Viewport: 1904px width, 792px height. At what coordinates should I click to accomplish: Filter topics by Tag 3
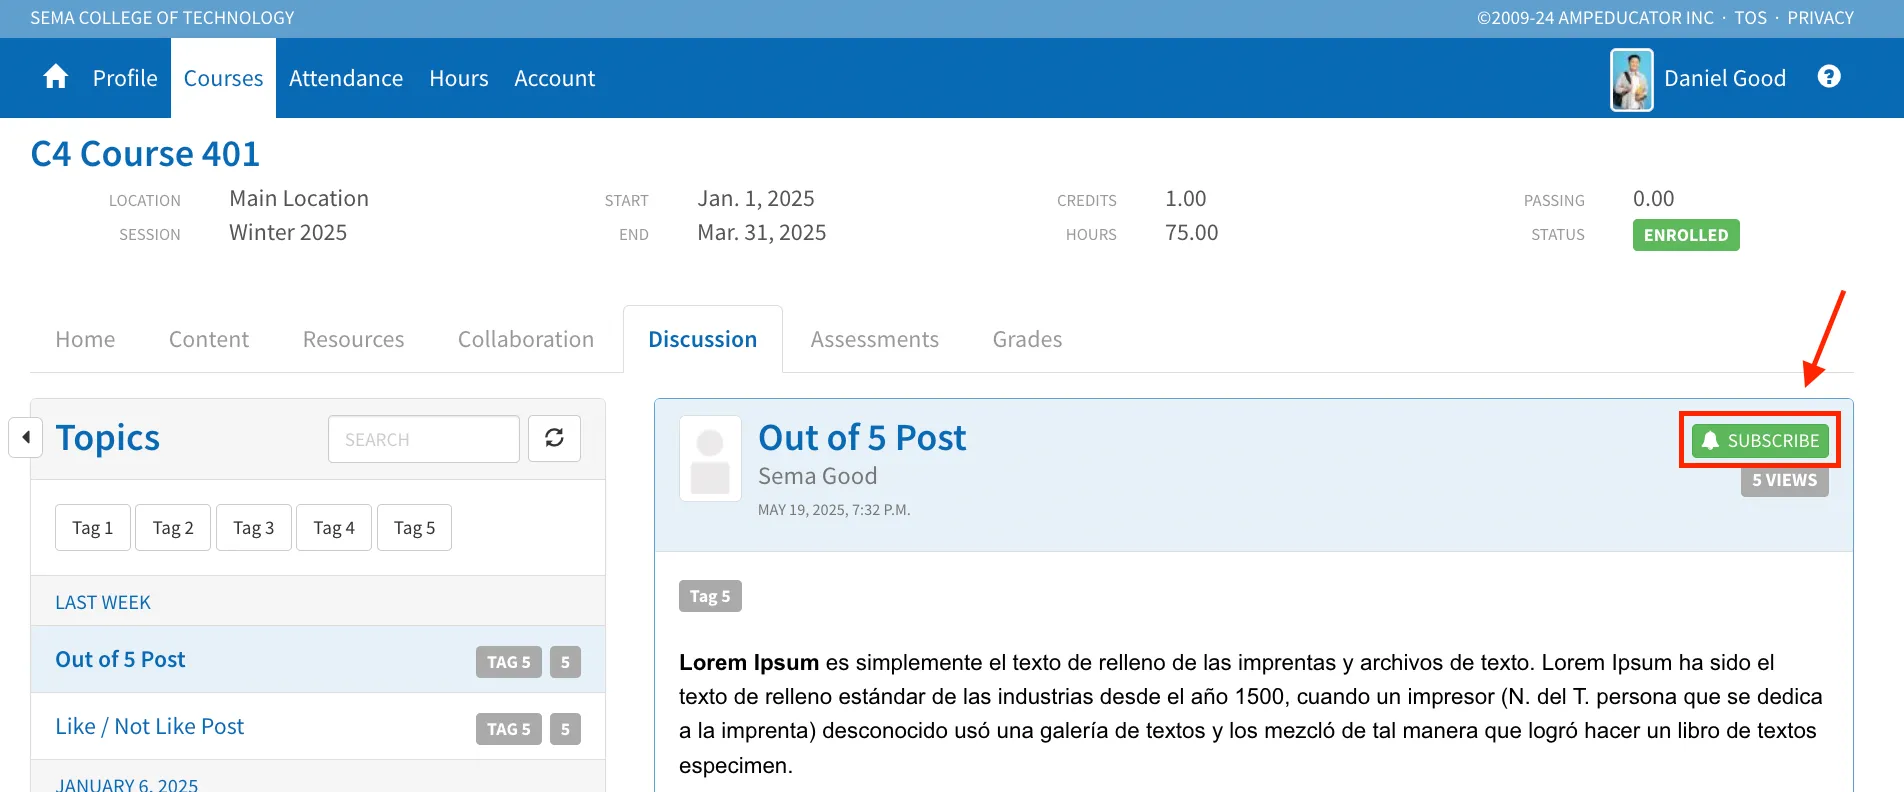pos(254,527)
